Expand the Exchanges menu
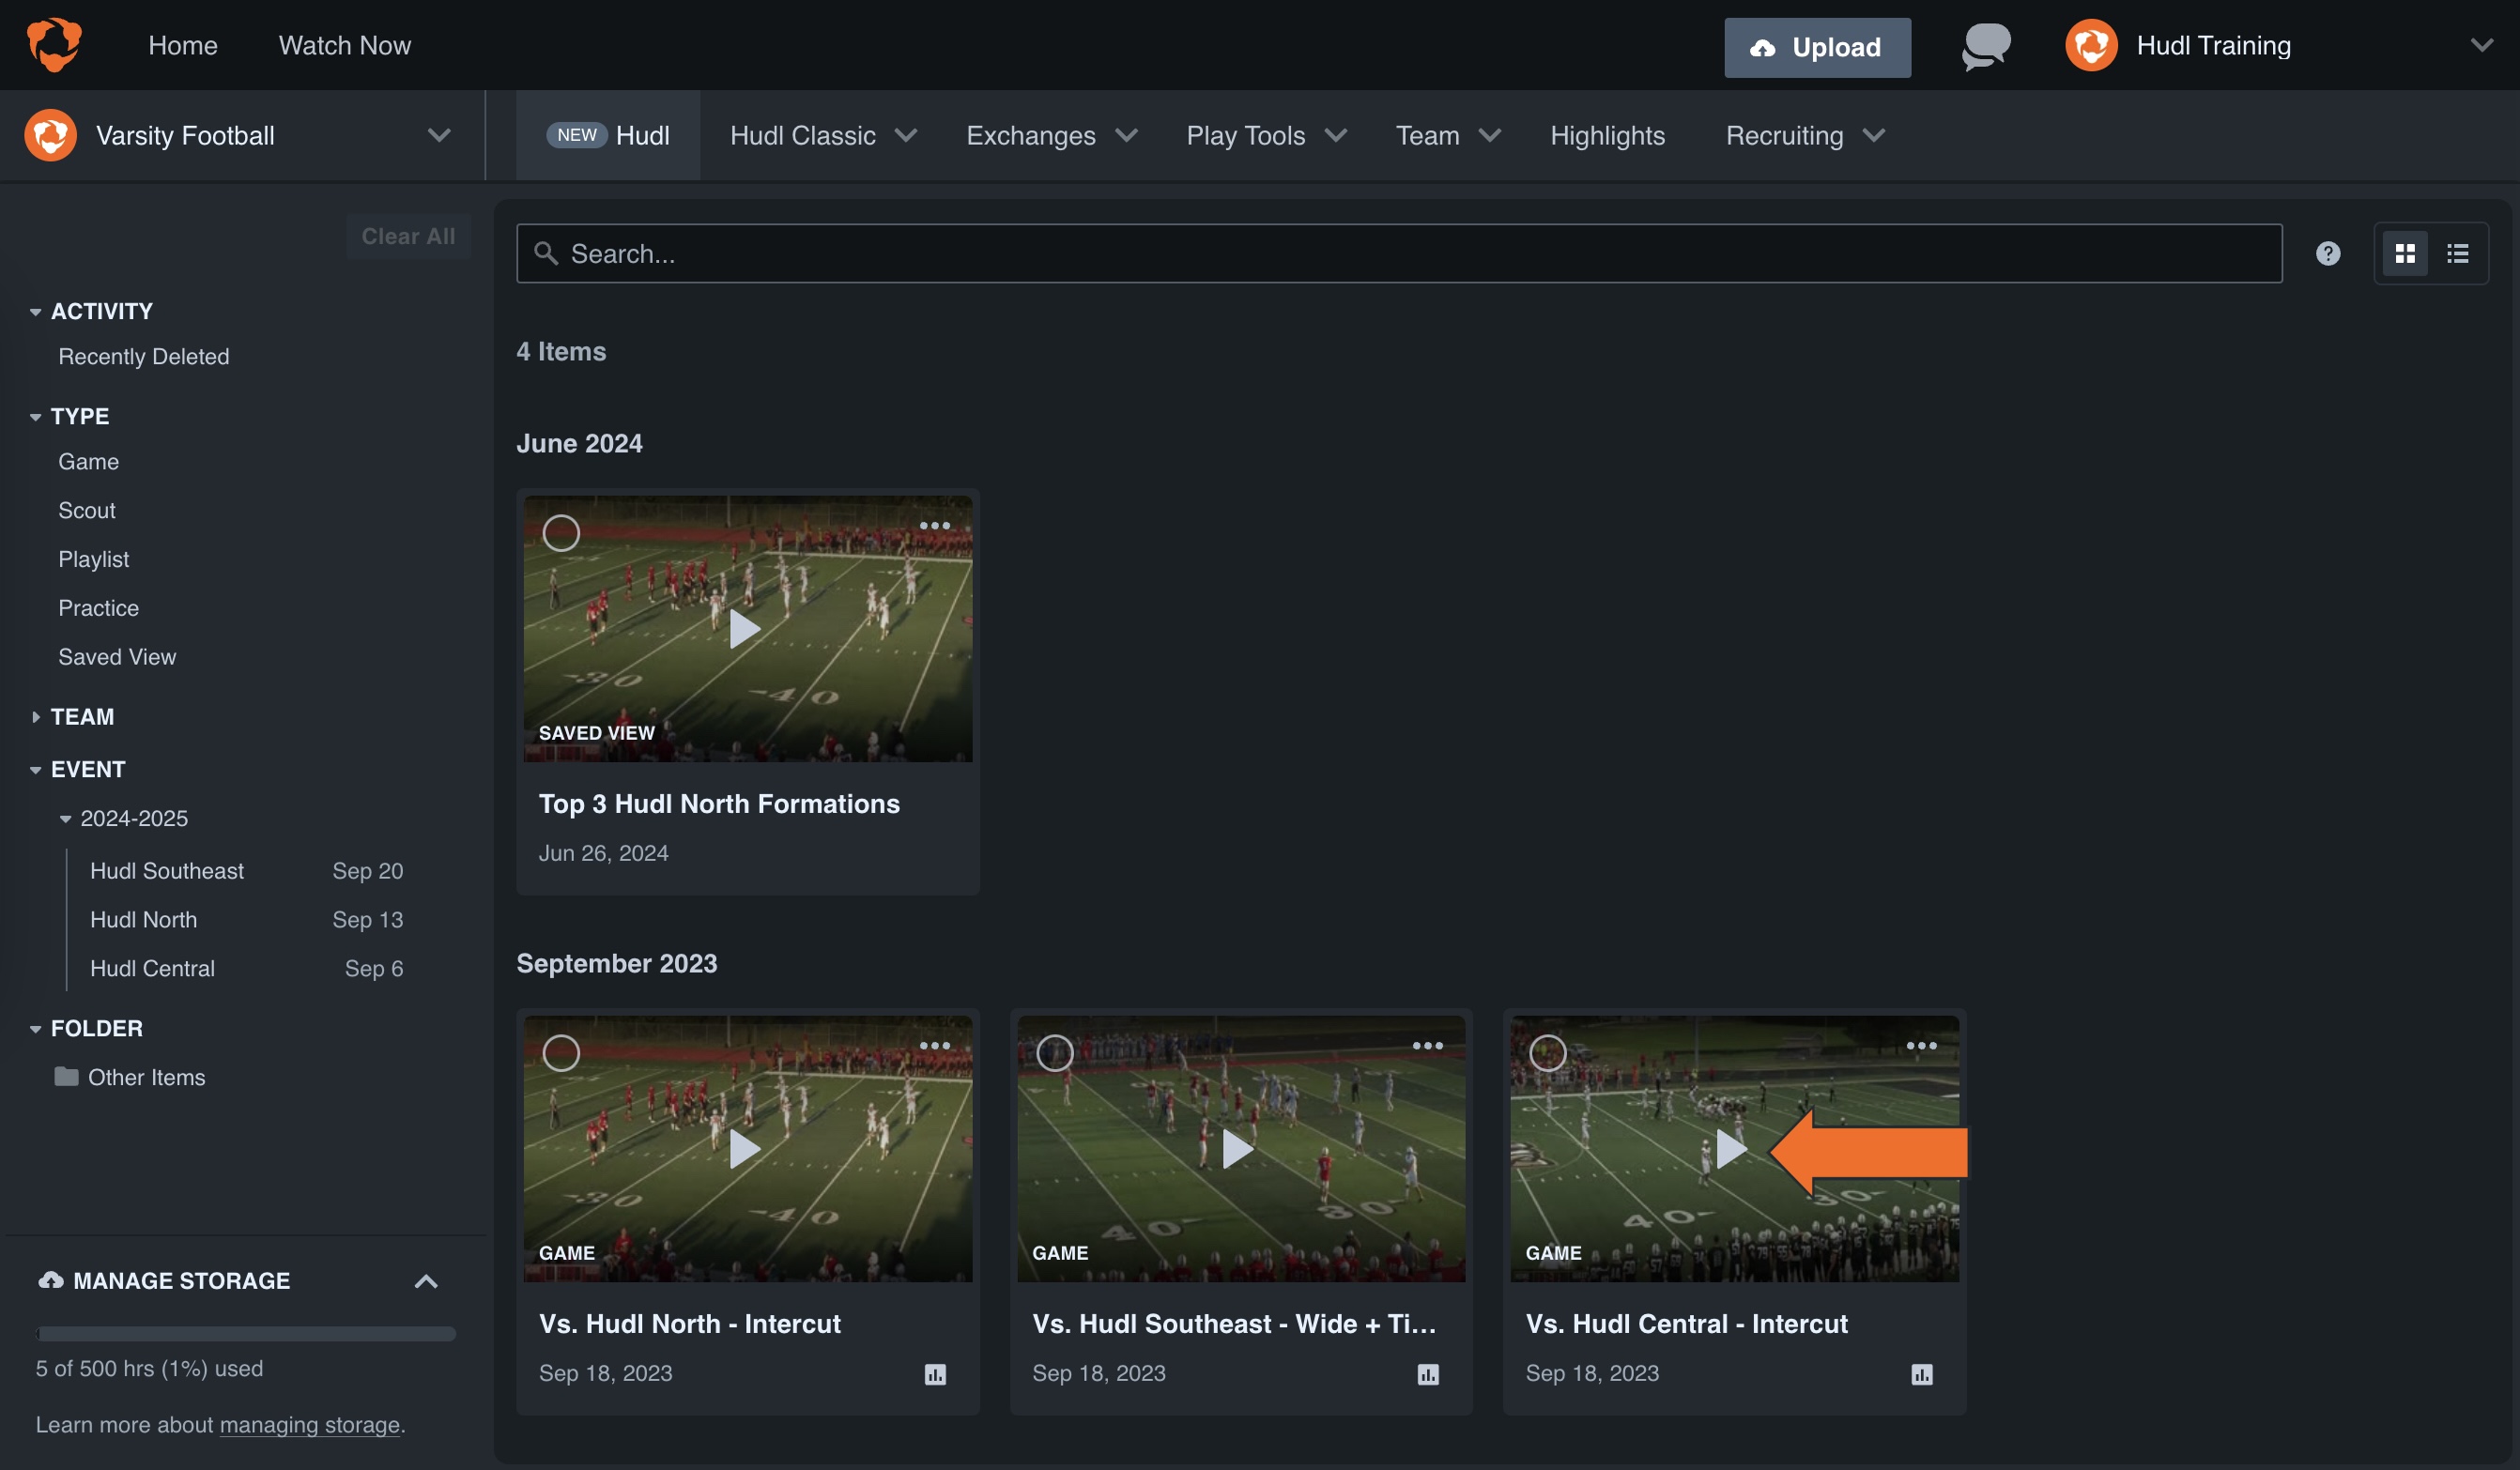This screenshot has height=1470, width=2520. 1052,135
